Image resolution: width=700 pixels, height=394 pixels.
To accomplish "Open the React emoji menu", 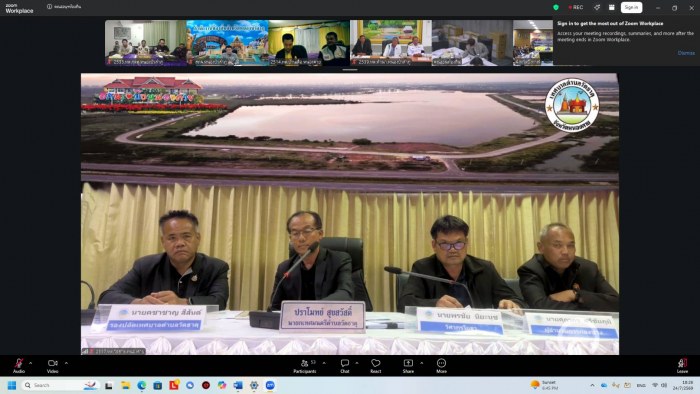I will [x=376, y=365].
